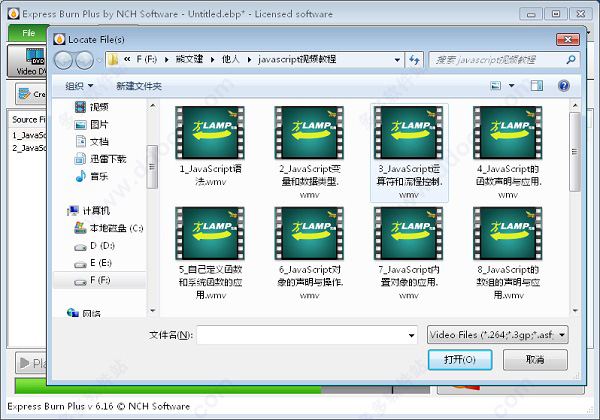This screenshot has height=420, width=600.
Task: Click the Source File column header in Express Burn
Action: pyautogui.click(x=28, y=120)
